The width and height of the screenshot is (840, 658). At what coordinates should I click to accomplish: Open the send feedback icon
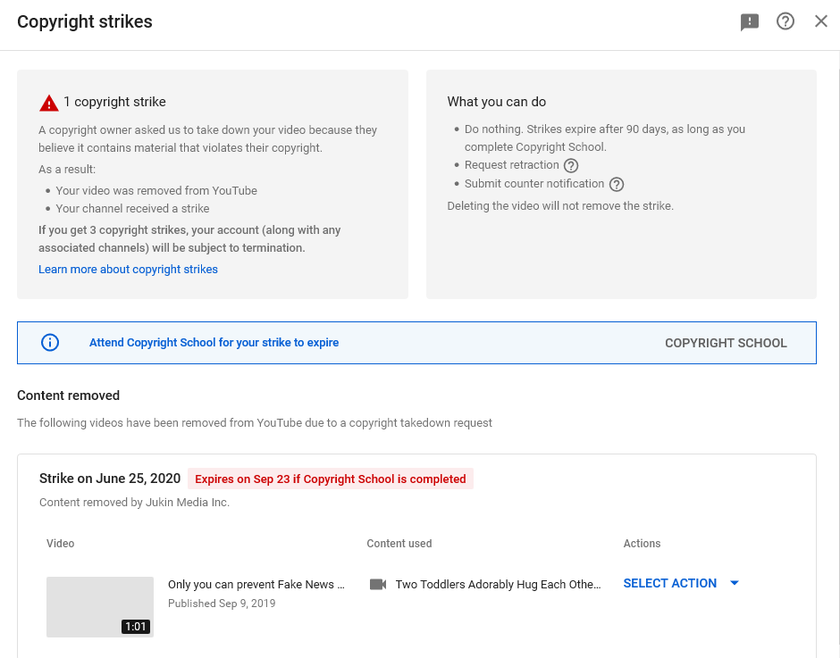[749, 22]
